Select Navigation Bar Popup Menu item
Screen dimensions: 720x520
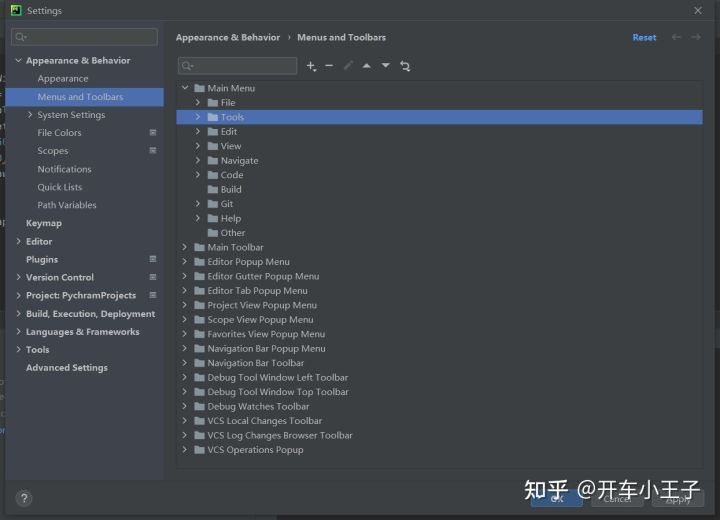pyautogui.click(x=266, y=349)
